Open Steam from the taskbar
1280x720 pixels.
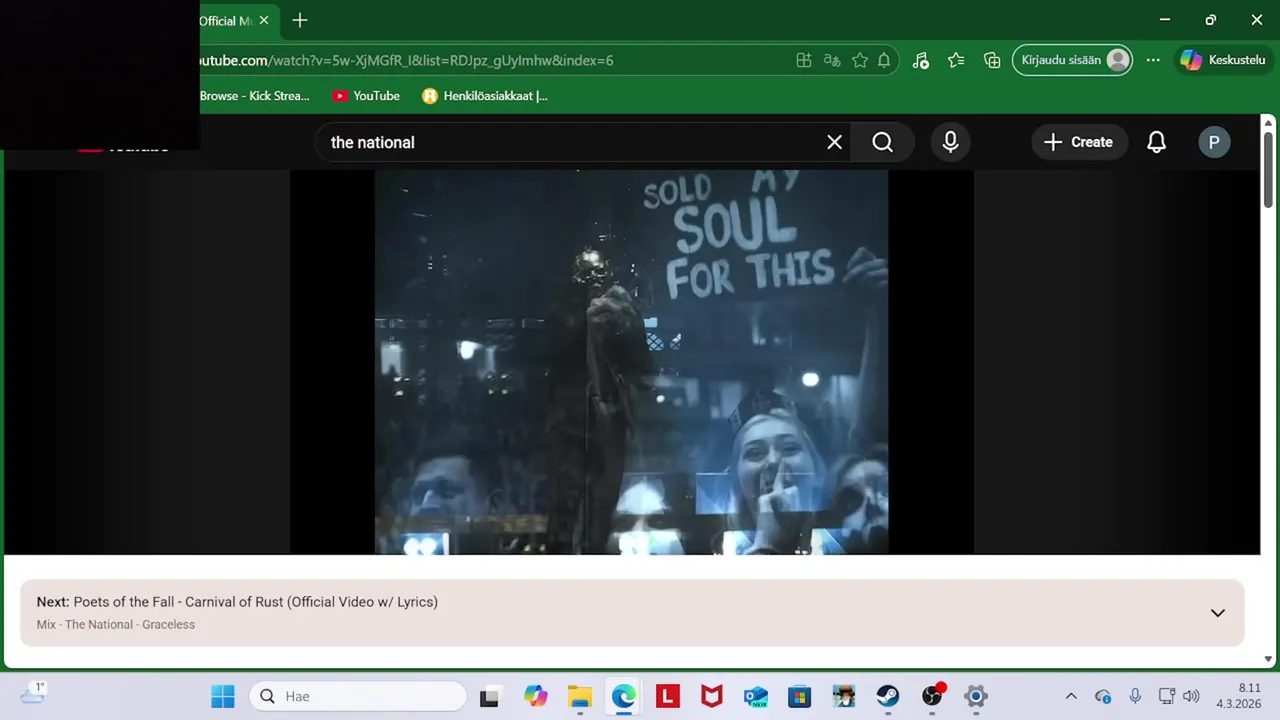(888, 696)
